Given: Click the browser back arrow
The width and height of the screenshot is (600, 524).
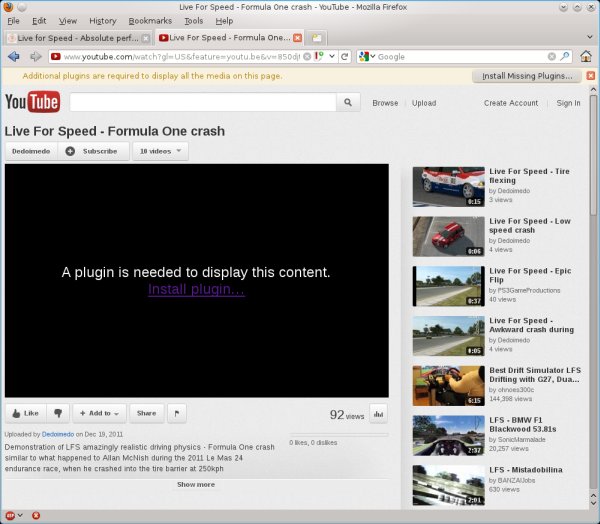Looking at the screenshot, I should [14, 56].
